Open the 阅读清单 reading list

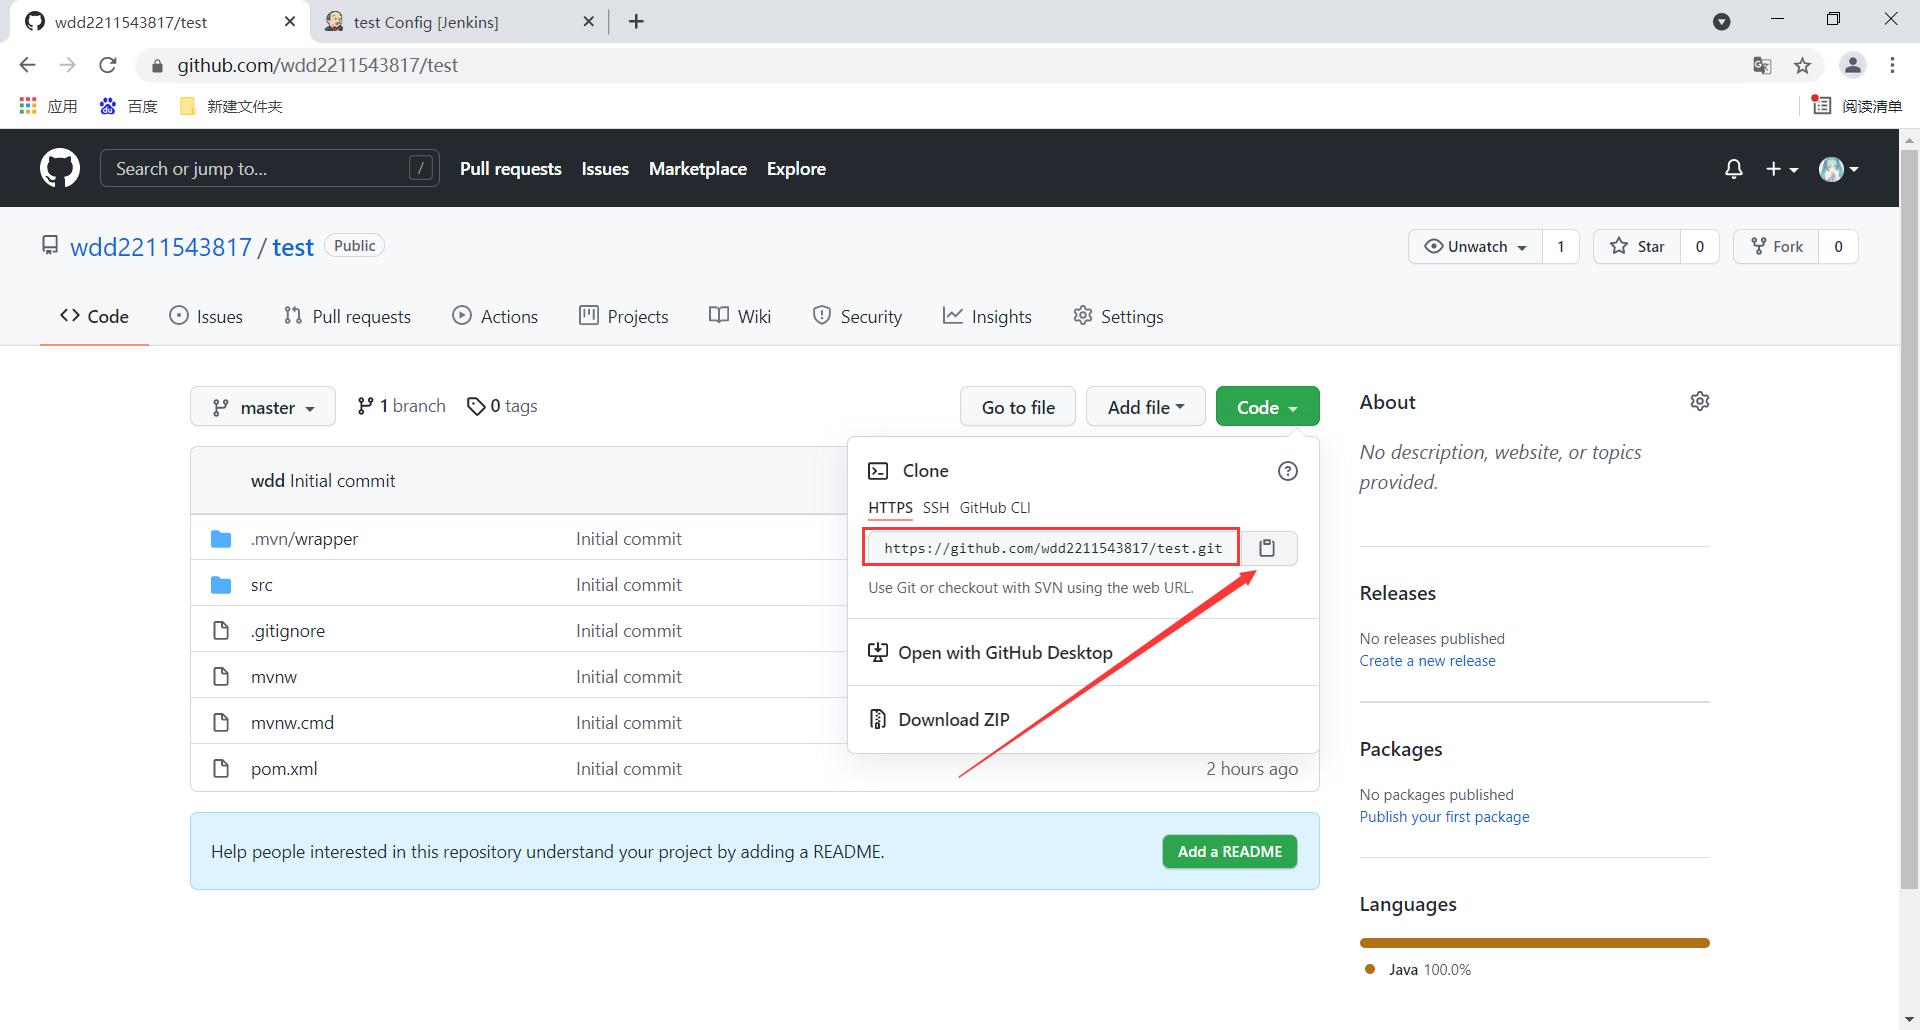pyautogui.click(x=1857, y=106)
